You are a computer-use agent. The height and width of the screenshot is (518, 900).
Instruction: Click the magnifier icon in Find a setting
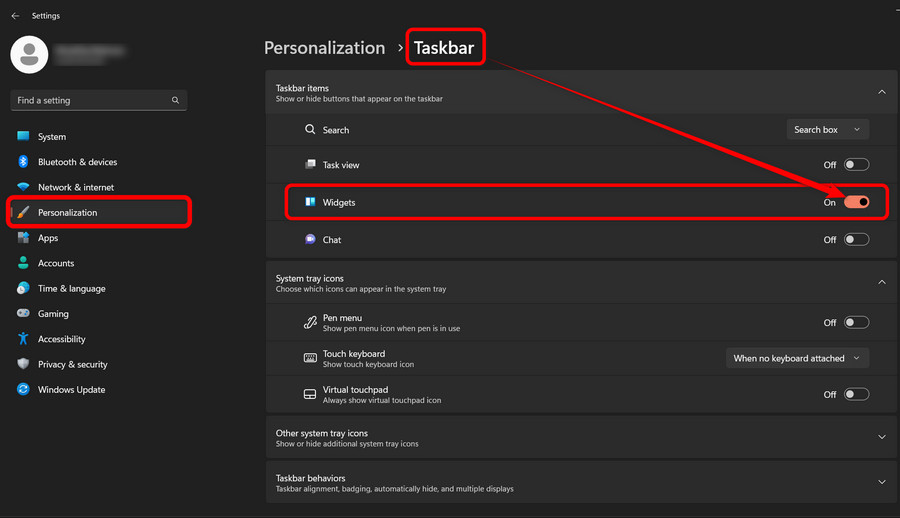coord(175,100)
